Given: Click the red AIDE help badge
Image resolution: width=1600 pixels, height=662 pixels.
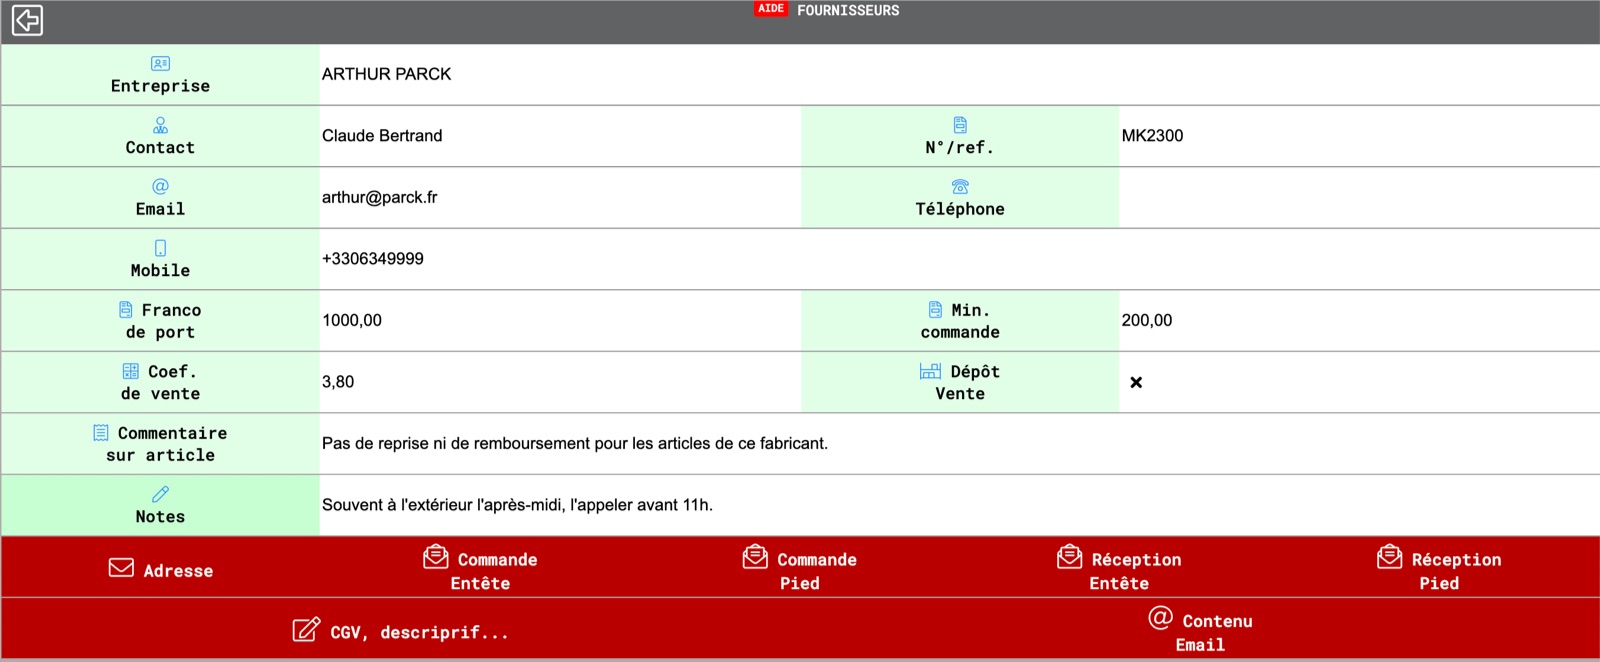Looking at the screenshot, I should click(770, 9).
